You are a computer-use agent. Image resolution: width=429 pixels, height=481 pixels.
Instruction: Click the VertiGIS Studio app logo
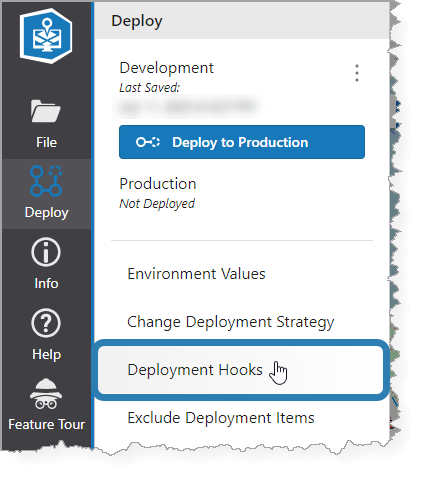point(46,36)
